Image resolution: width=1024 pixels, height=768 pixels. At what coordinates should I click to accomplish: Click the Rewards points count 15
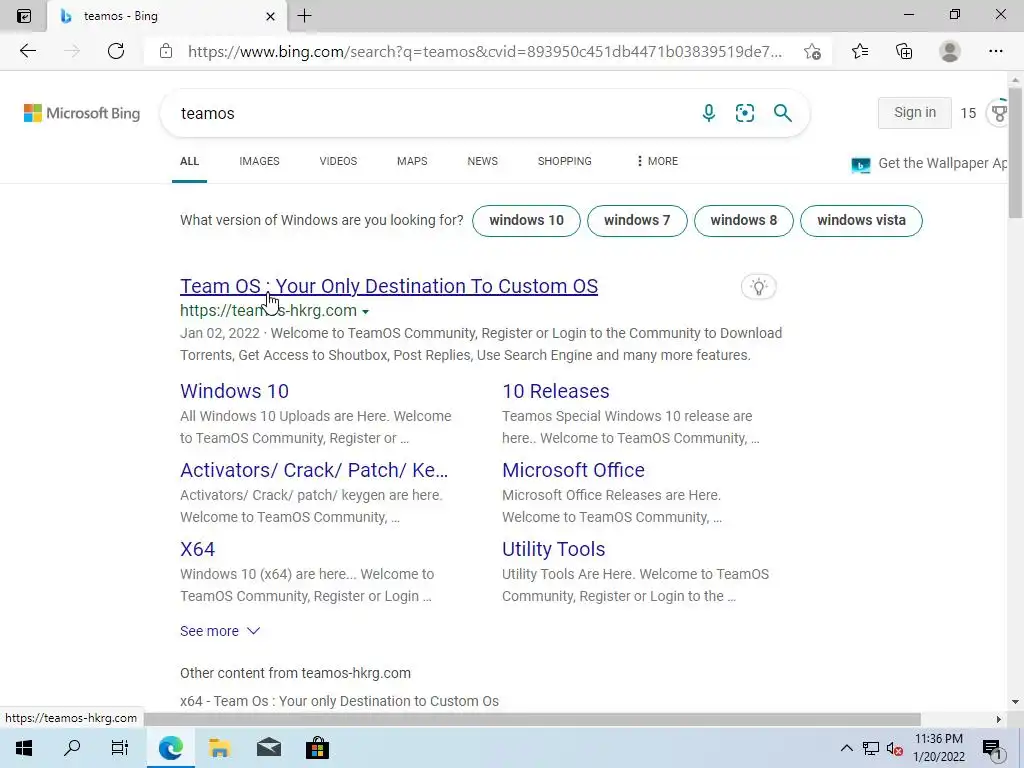coord(968,114)
